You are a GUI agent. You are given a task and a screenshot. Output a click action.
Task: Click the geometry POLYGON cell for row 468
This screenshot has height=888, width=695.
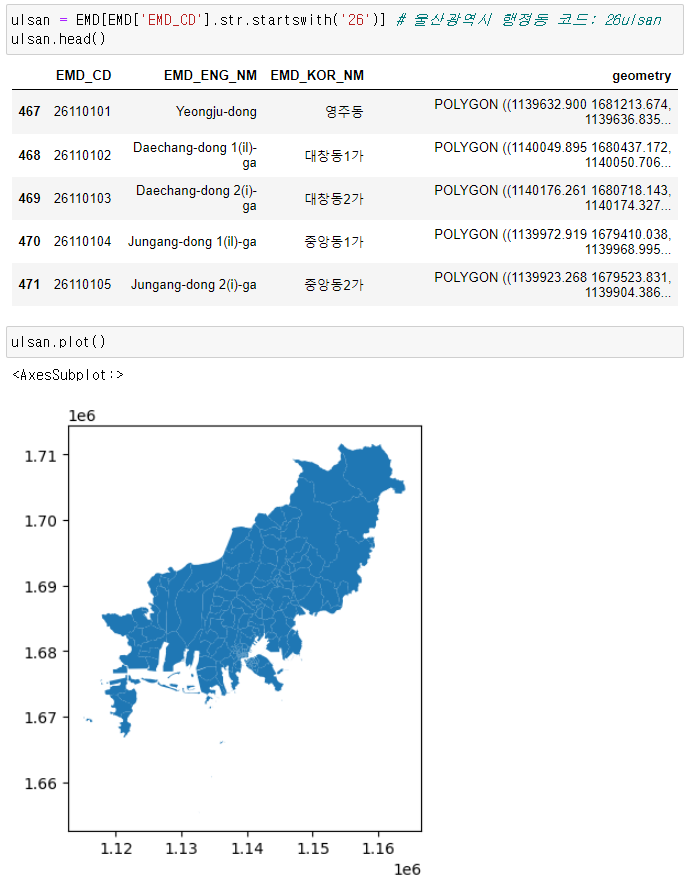pos(553,155)
